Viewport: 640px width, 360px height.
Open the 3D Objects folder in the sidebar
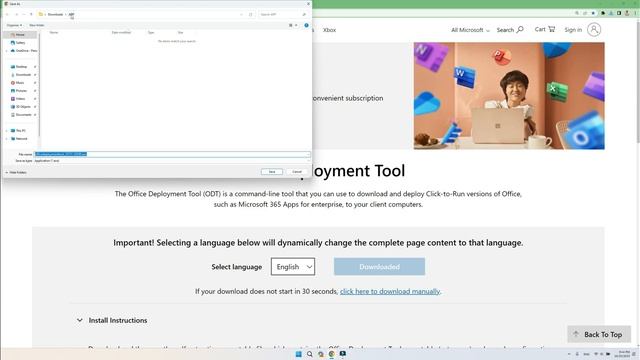tap(22, 107)
